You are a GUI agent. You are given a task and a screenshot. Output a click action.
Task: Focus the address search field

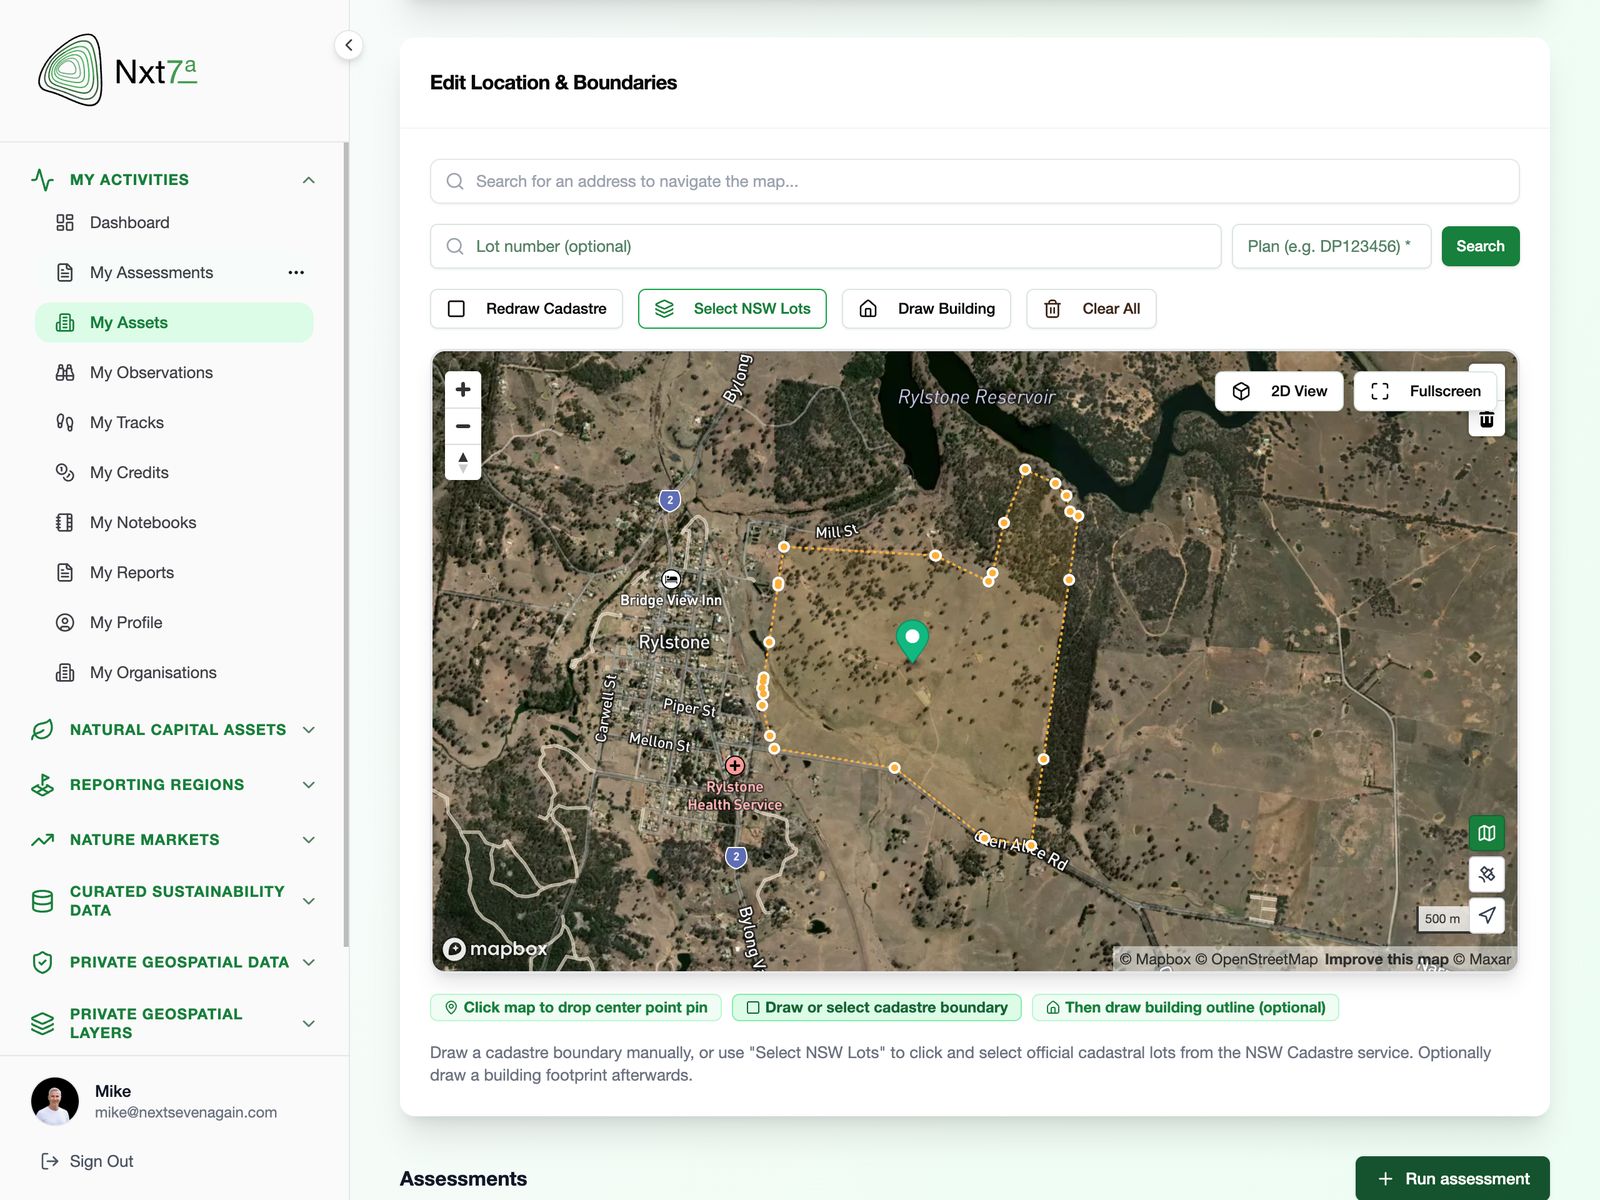[x=975, y=181]
